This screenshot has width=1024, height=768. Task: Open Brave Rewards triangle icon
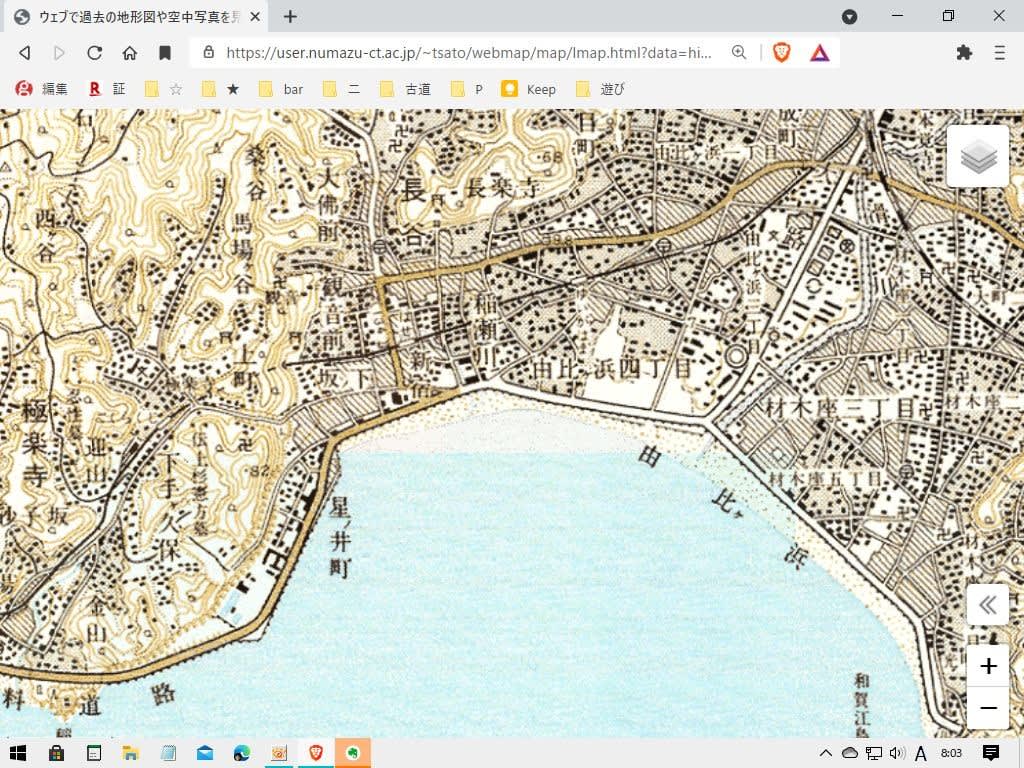coord(820,52)
